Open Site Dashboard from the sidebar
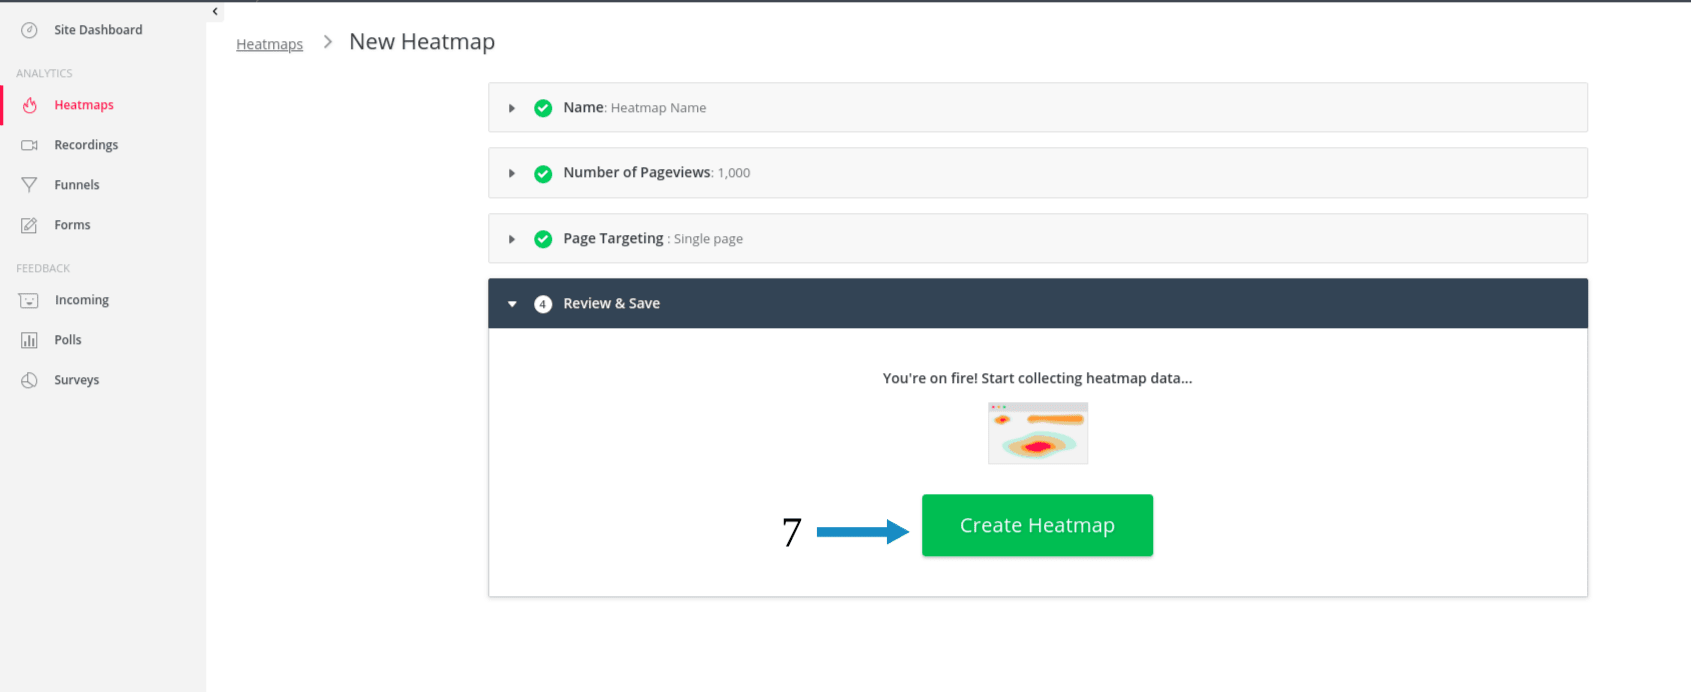 click(x=98, y=30)
